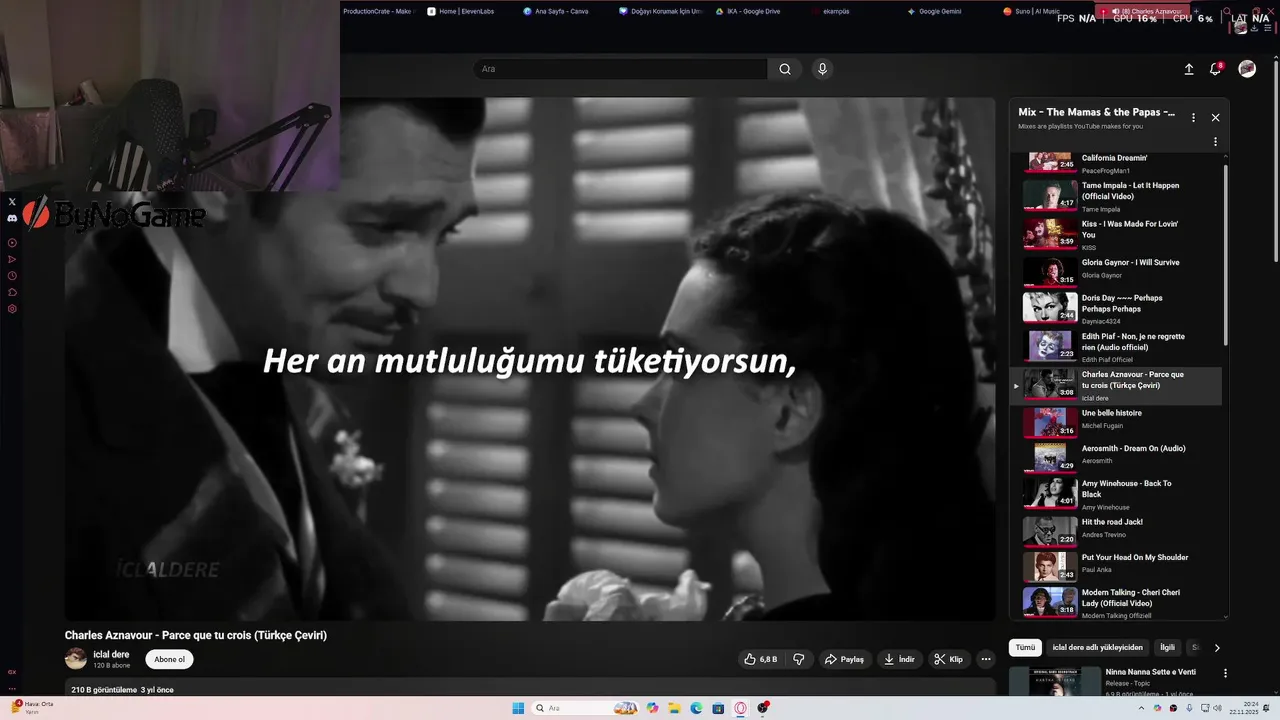The image size is (1280, 720).
Task: Share the video via Paylaş
Action: point(844,659)
